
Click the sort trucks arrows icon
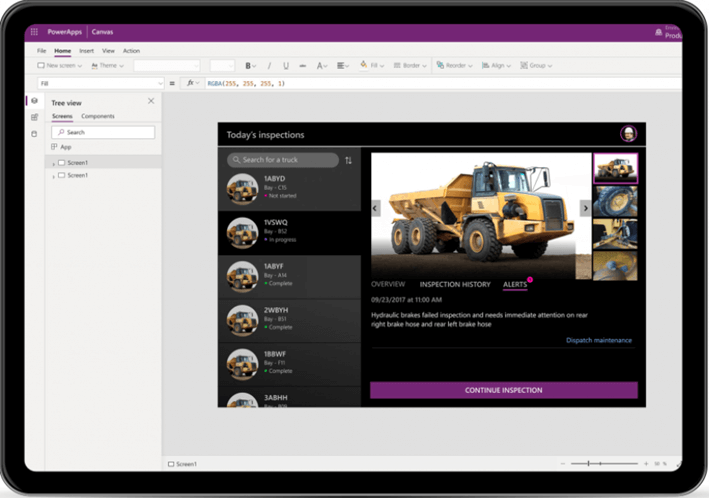coord(348,161)
